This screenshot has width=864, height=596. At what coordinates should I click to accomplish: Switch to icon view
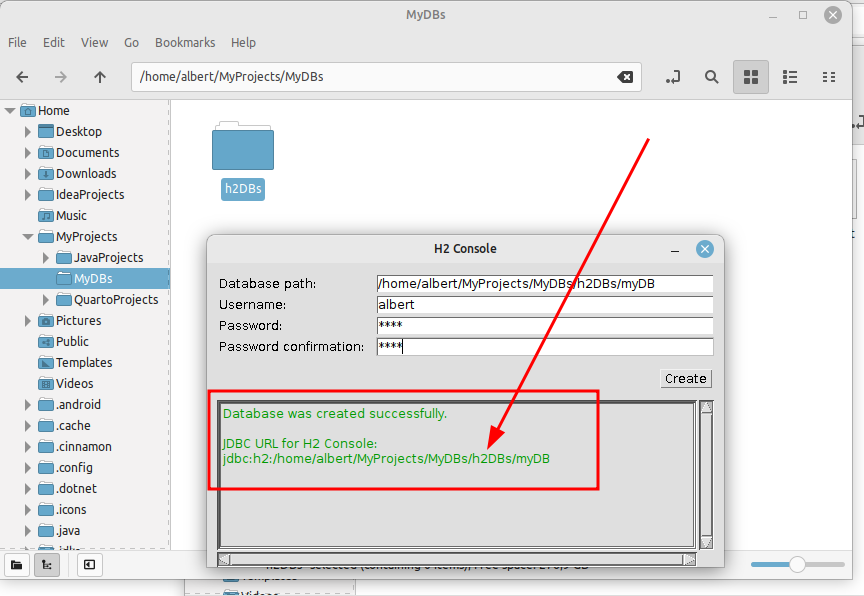coord(750,77)
